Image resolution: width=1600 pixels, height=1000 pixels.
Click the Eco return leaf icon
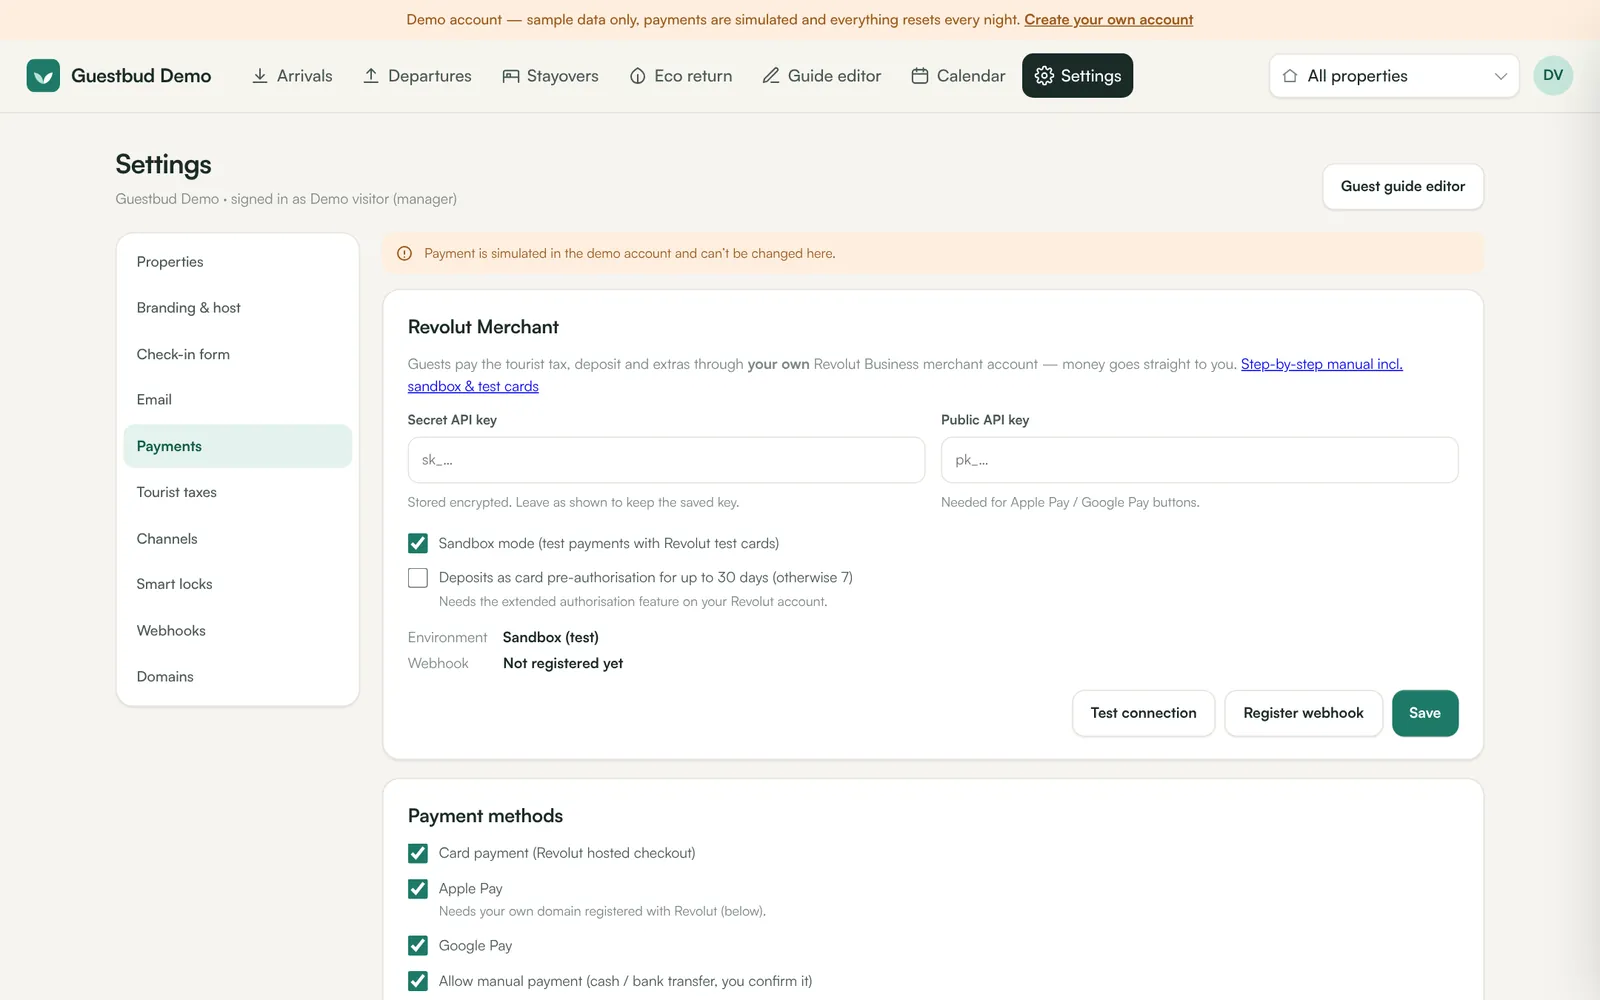[638, 76]
